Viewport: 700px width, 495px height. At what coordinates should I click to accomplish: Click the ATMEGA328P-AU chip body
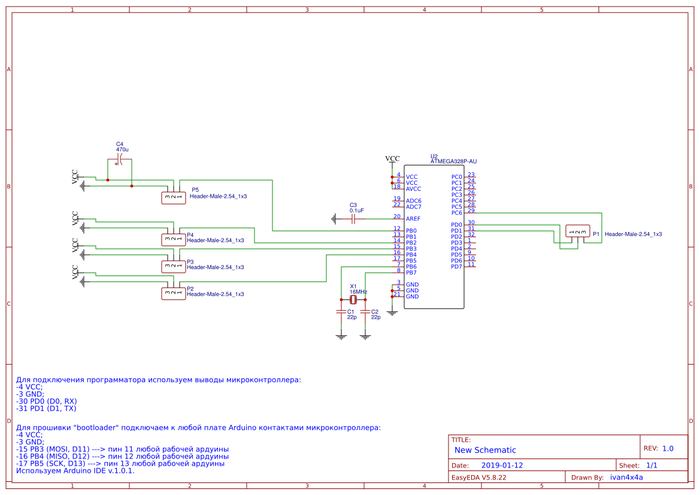433,238
